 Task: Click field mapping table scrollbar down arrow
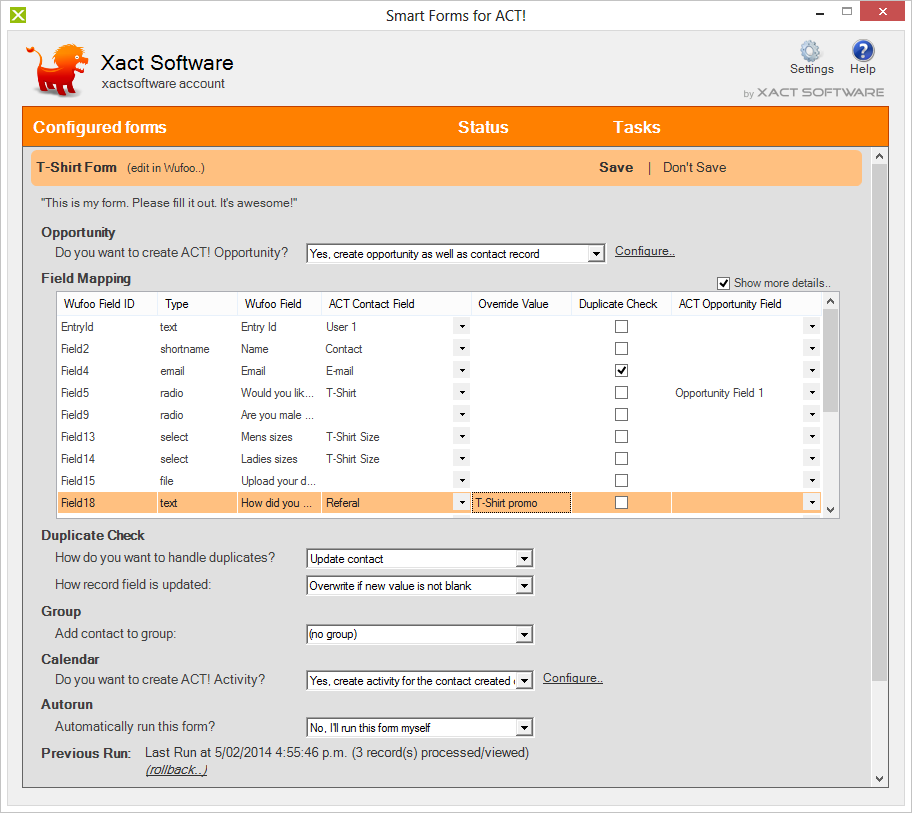(831, 509)
